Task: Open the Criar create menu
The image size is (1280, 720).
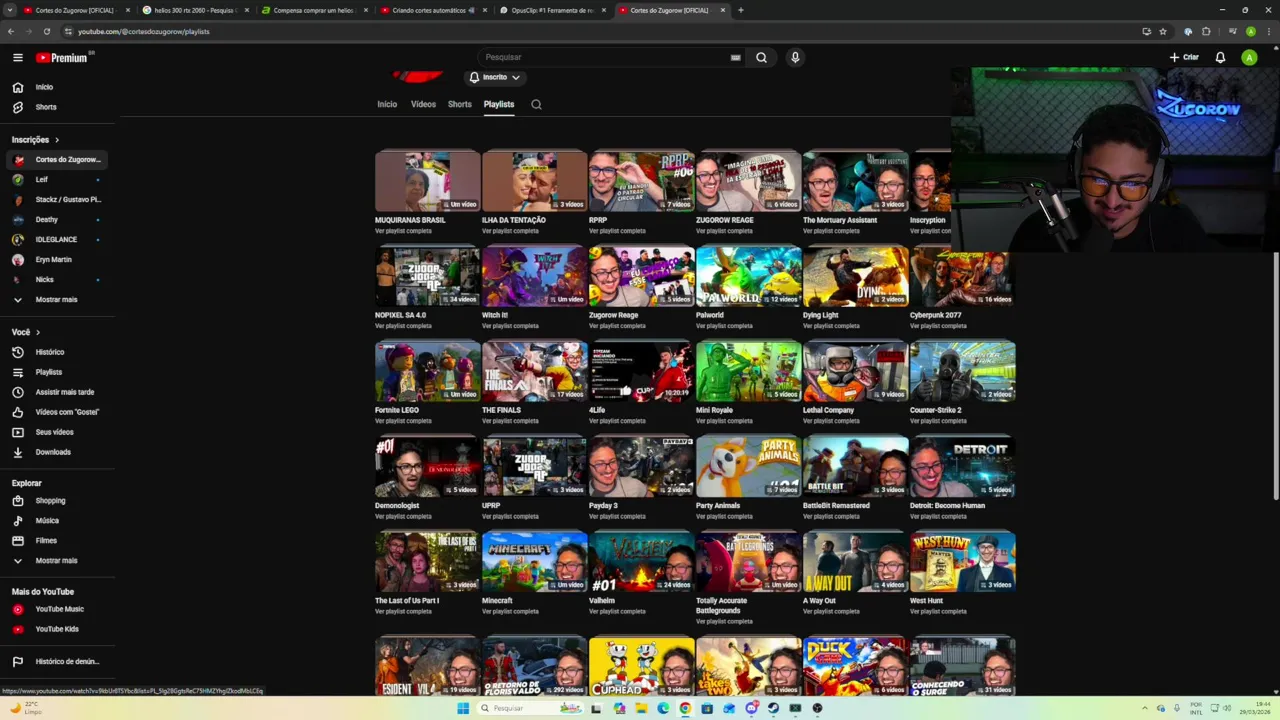Action: click(1184, 57)
